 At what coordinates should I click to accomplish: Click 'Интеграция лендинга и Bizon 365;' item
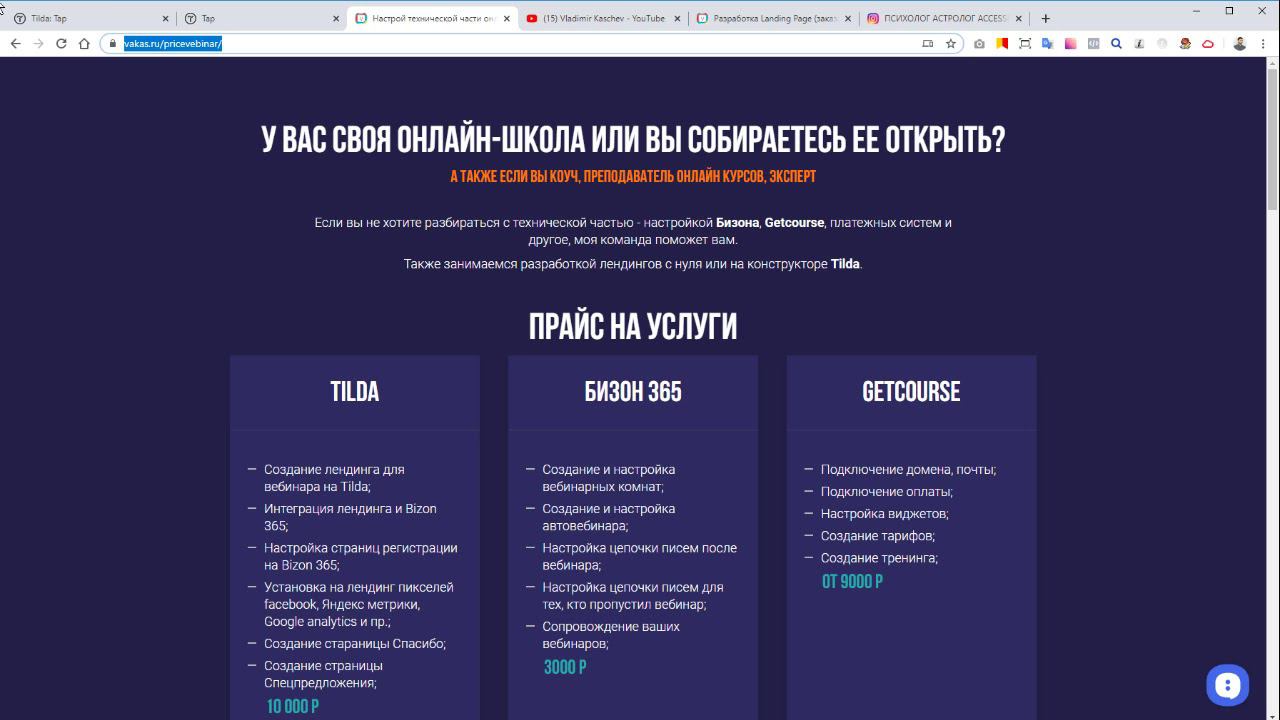coord(350,517)
